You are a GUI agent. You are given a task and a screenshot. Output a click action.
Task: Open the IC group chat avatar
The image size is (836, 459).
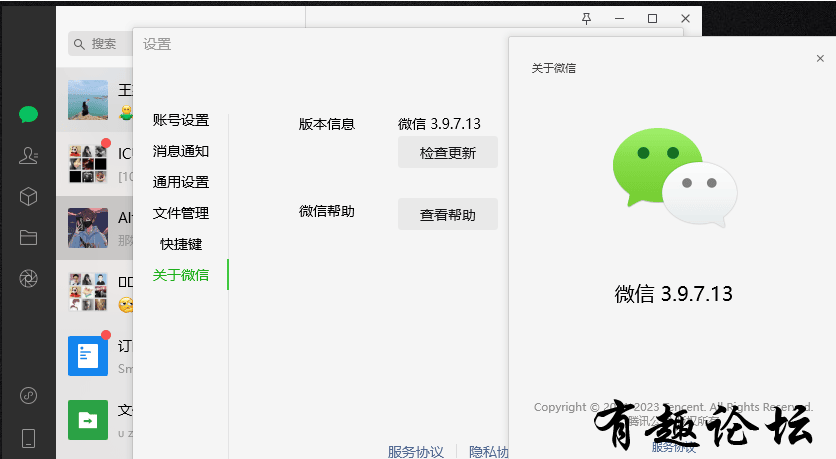click(88, 164)
